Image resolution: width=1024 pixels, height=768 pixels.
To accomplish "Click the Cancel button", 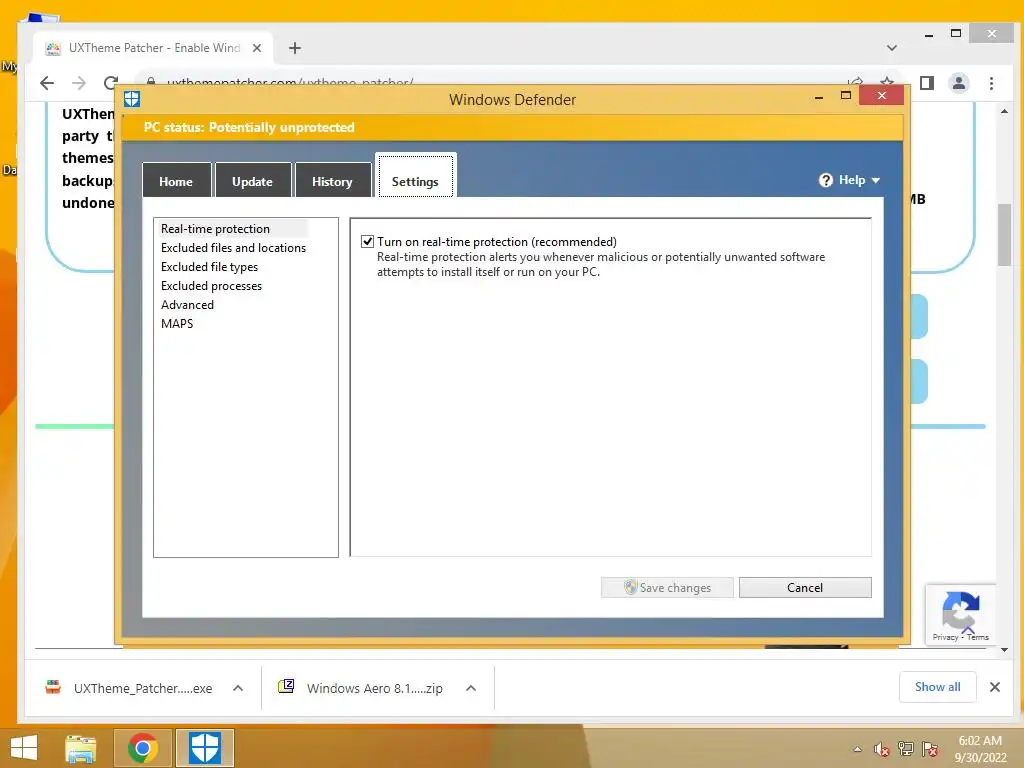I will [805, 587].
